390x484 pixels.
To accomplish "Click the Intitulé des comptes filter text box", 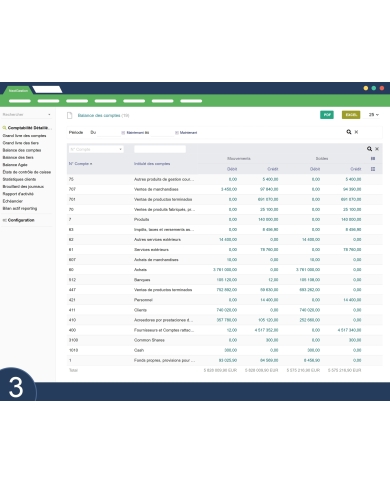I will [160, 149].
